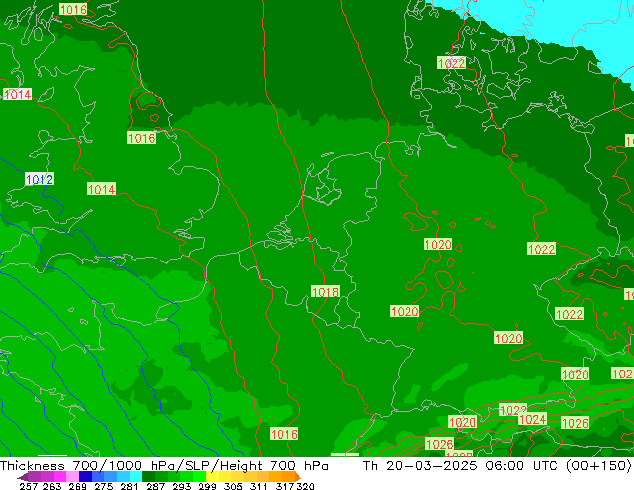The image size is (634, 490).
Task: Click the legend value 293
Action: [x=182, y=486]
